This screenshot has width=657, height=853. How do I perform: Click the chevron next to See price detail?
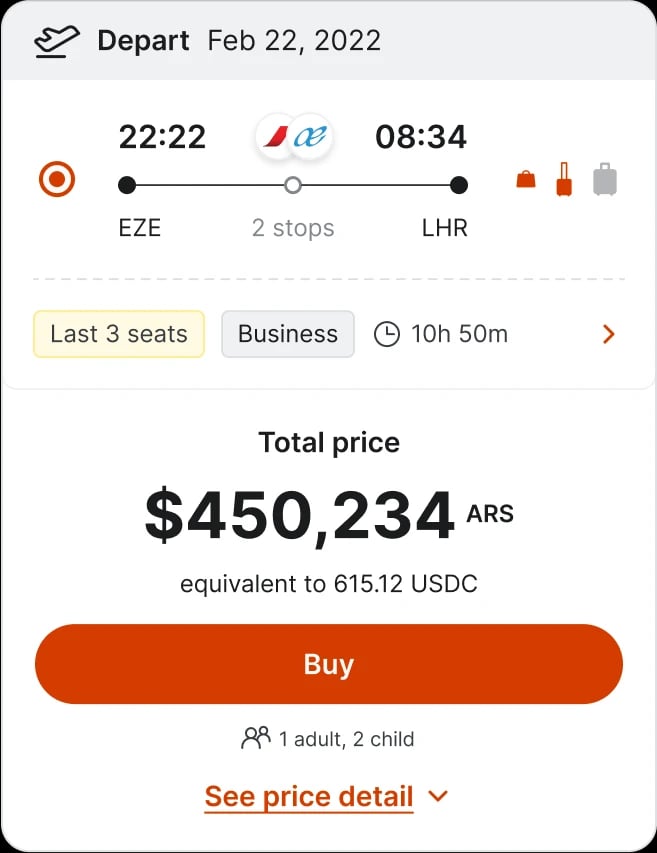pyautogui.click(x=436, y=797)
